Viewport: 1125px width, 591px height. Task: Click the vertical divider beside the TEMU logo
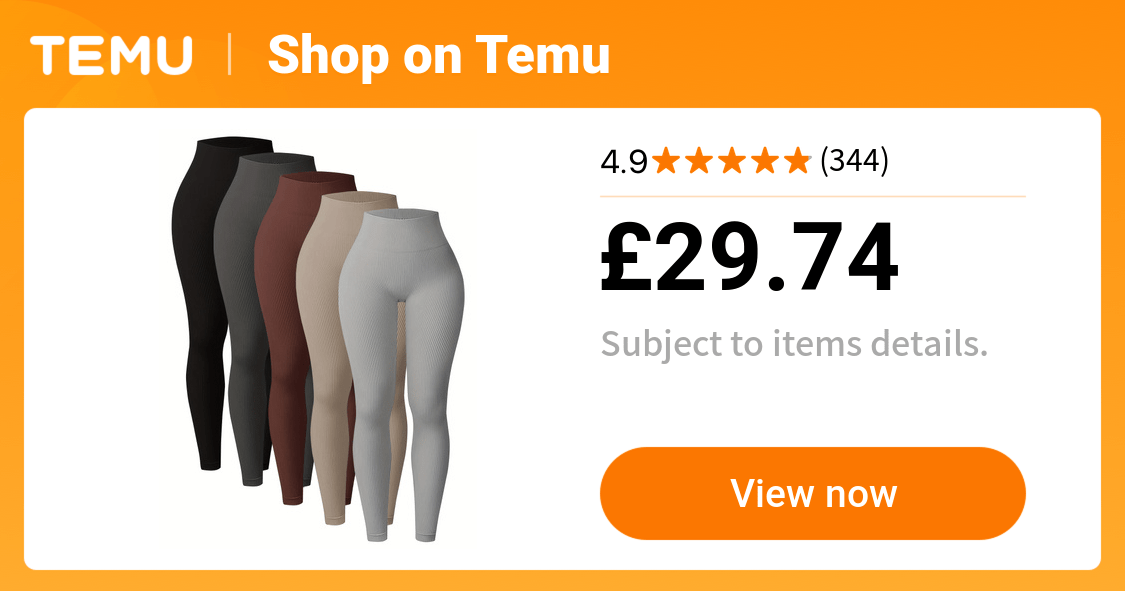[230, 55]
